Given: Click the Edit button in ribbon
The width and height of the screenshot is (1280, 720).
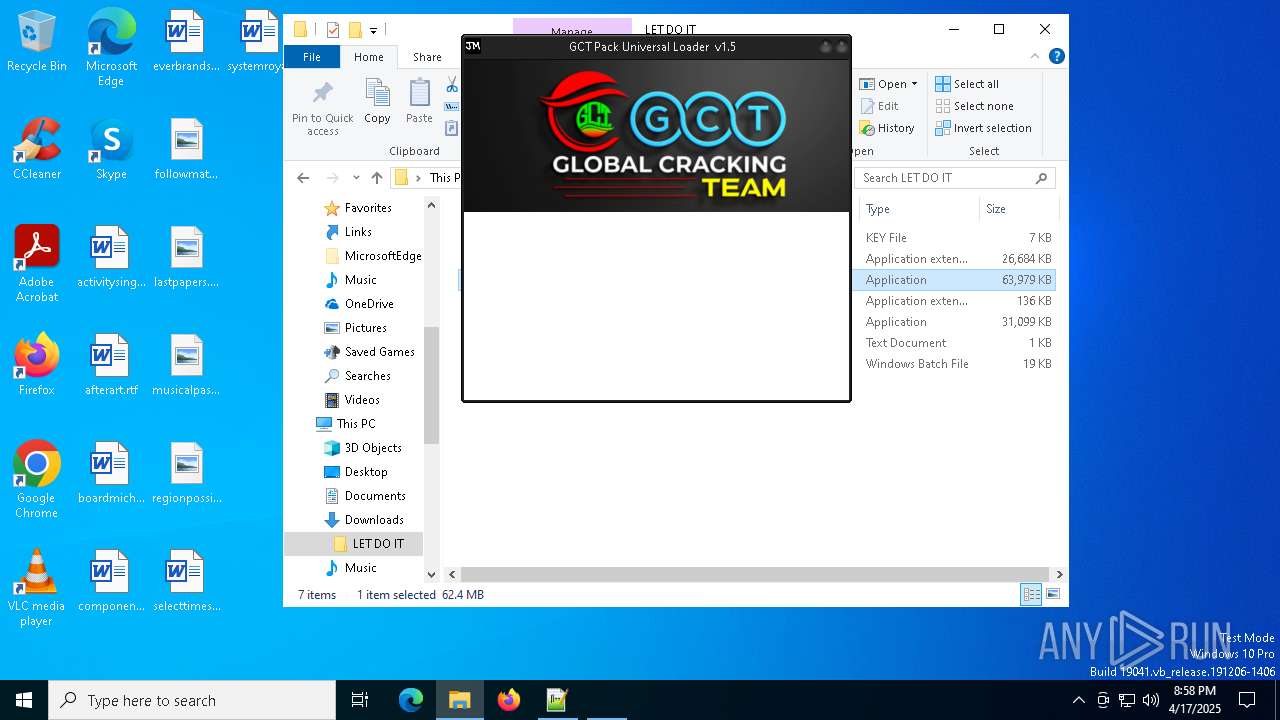Looking at the screenshot, I should [879, 106].
